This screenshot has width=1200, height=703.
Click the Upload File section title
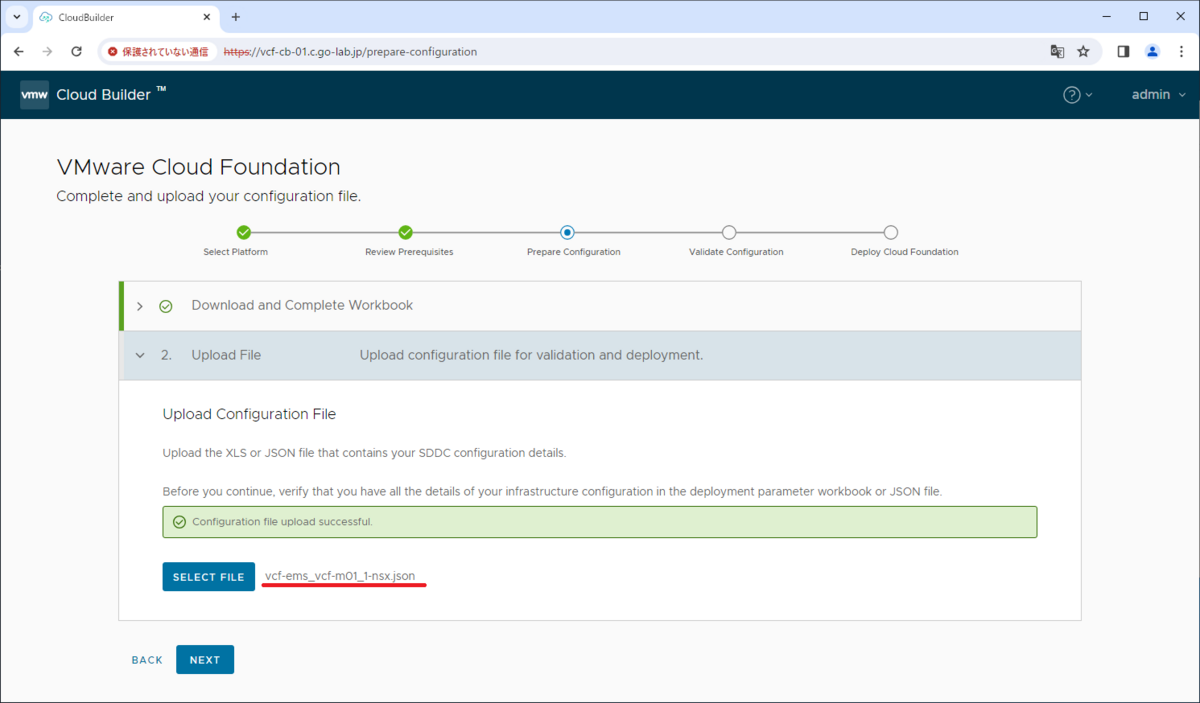tap(226, 355)
